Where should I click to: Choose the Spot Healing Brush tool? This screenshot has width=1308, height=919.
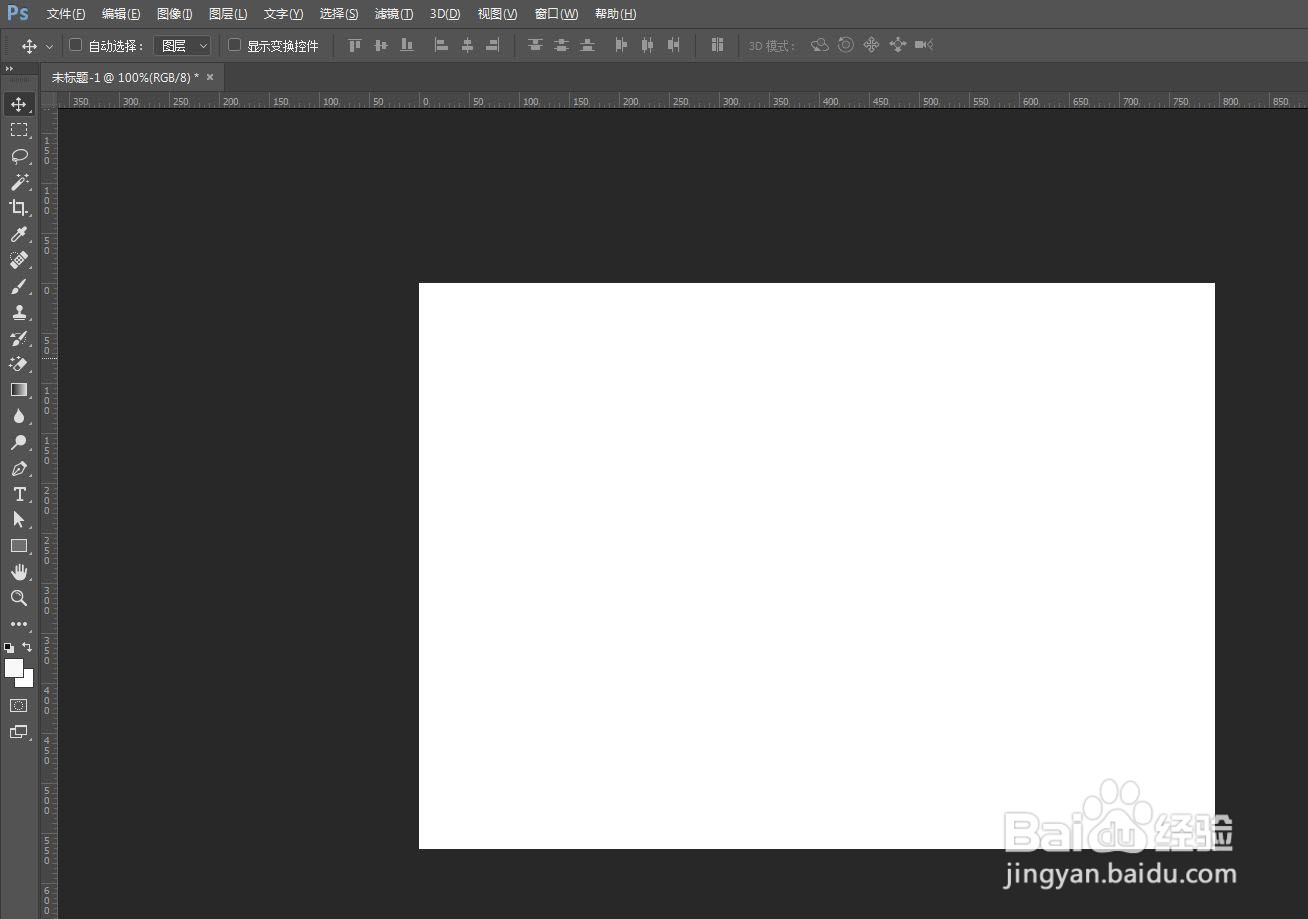pyautogui.click(x=19, y=260)
